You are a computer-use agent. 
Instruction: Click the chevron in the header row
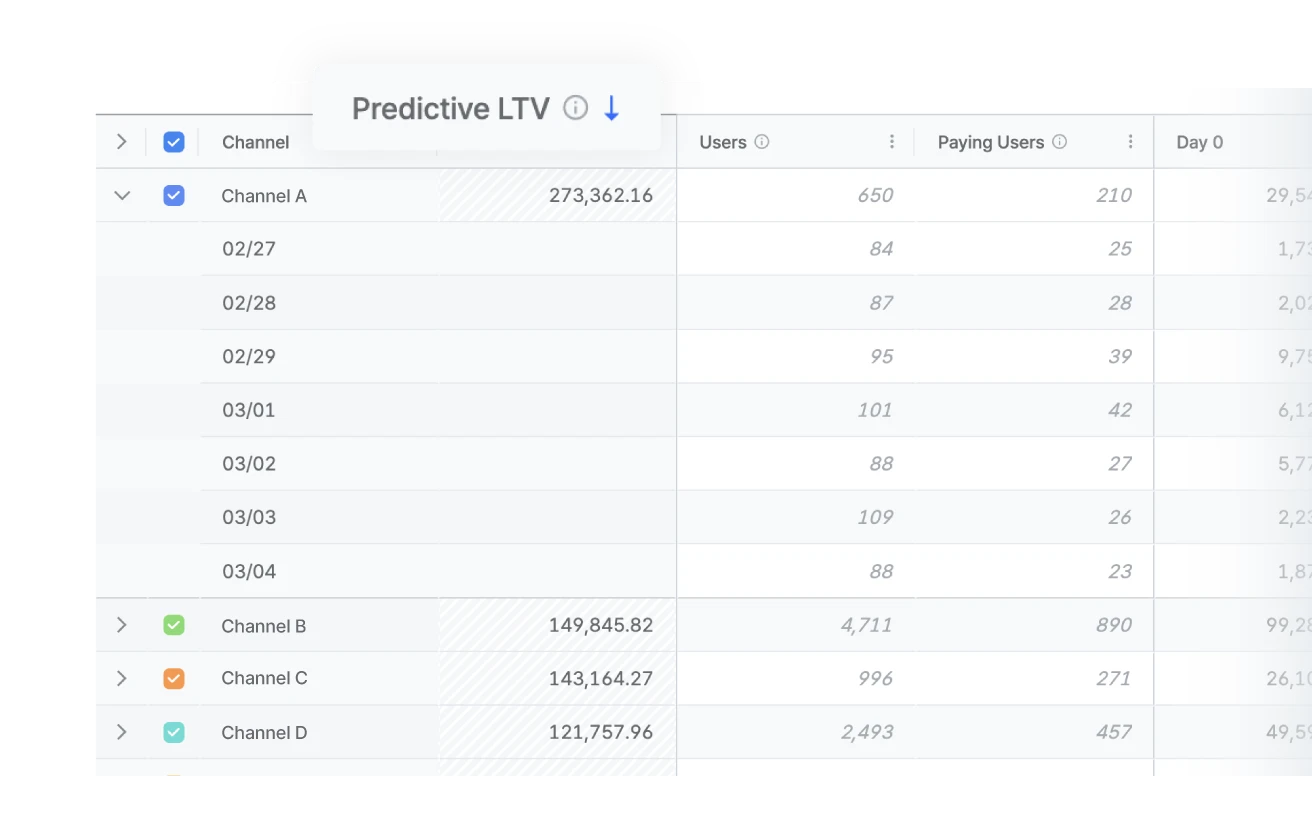pyautogui.click(x=121, y=142)
